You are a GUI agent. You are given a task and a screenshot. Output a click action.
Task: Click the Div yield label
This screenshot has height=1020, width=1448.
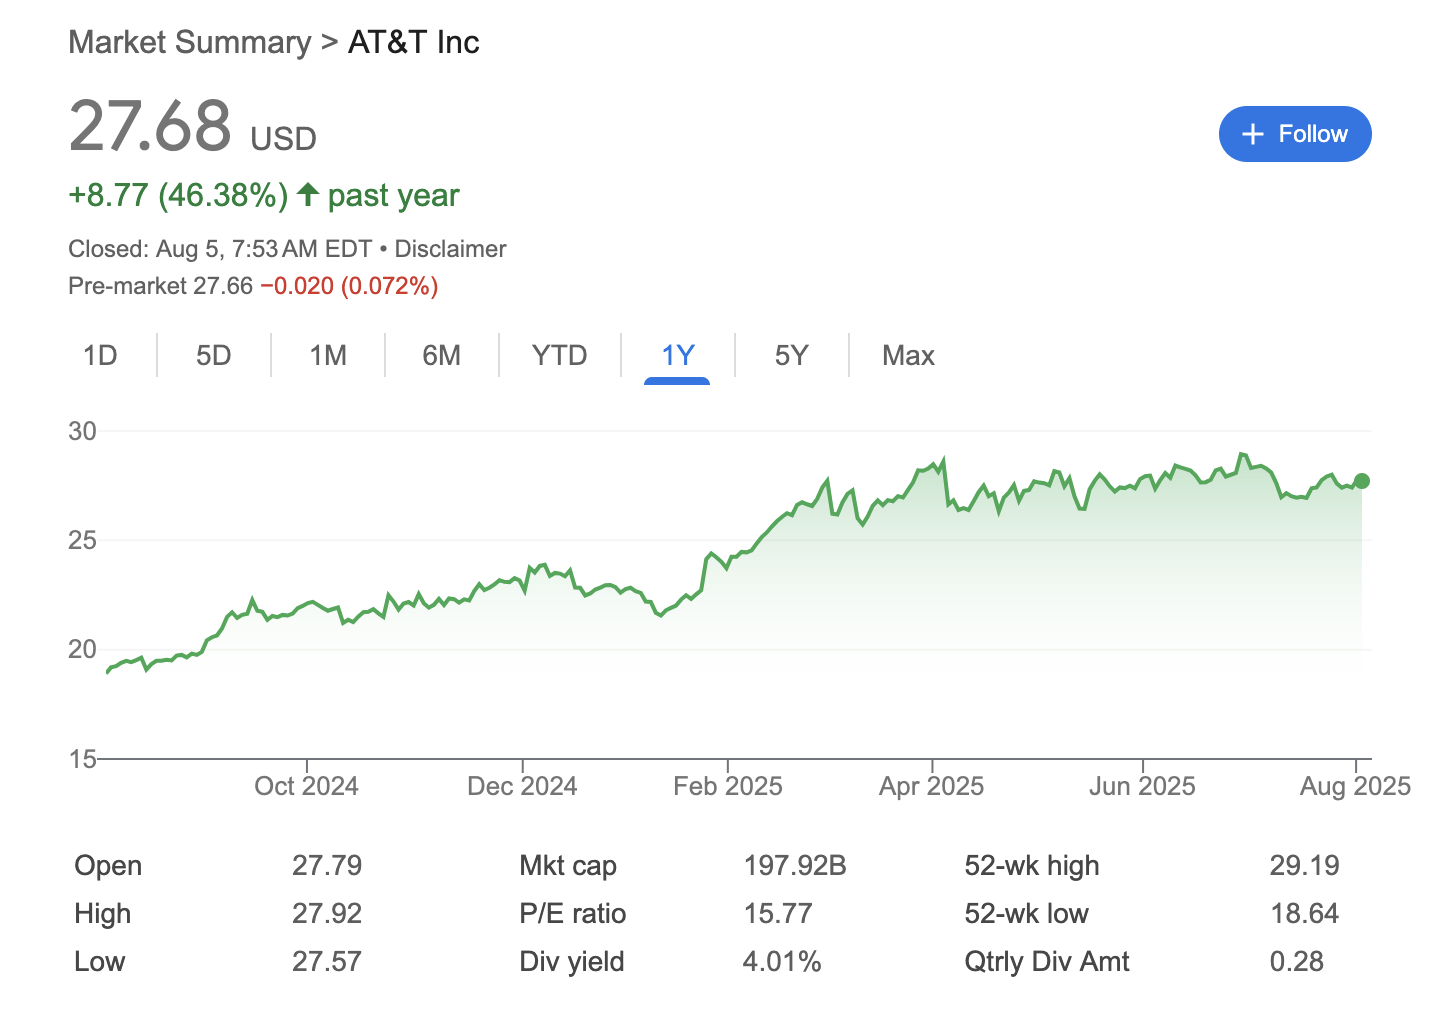point(572,962)
